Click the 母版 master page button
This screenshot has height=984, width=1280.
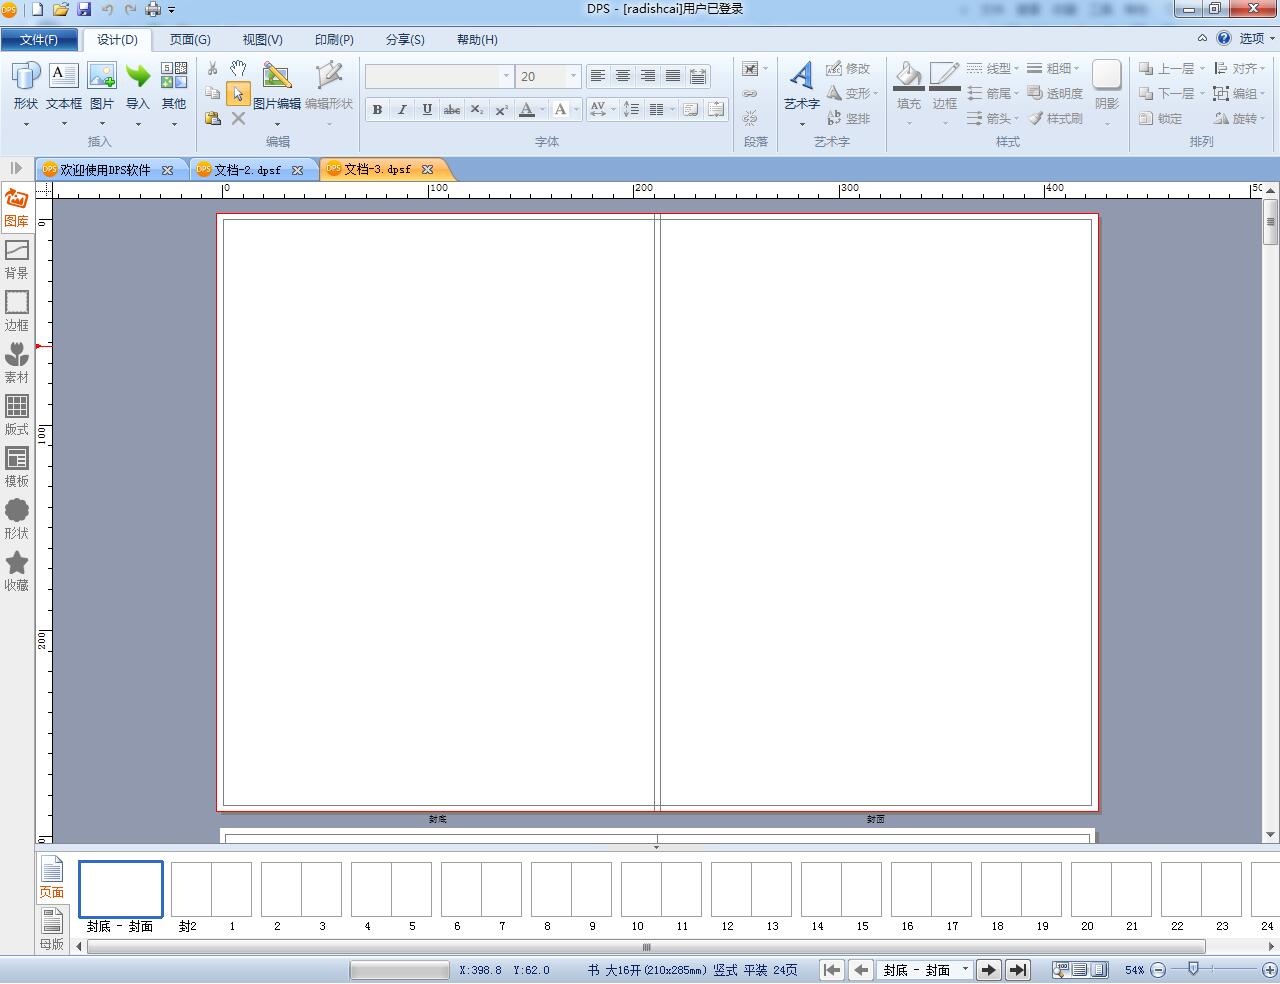(52, 929)
